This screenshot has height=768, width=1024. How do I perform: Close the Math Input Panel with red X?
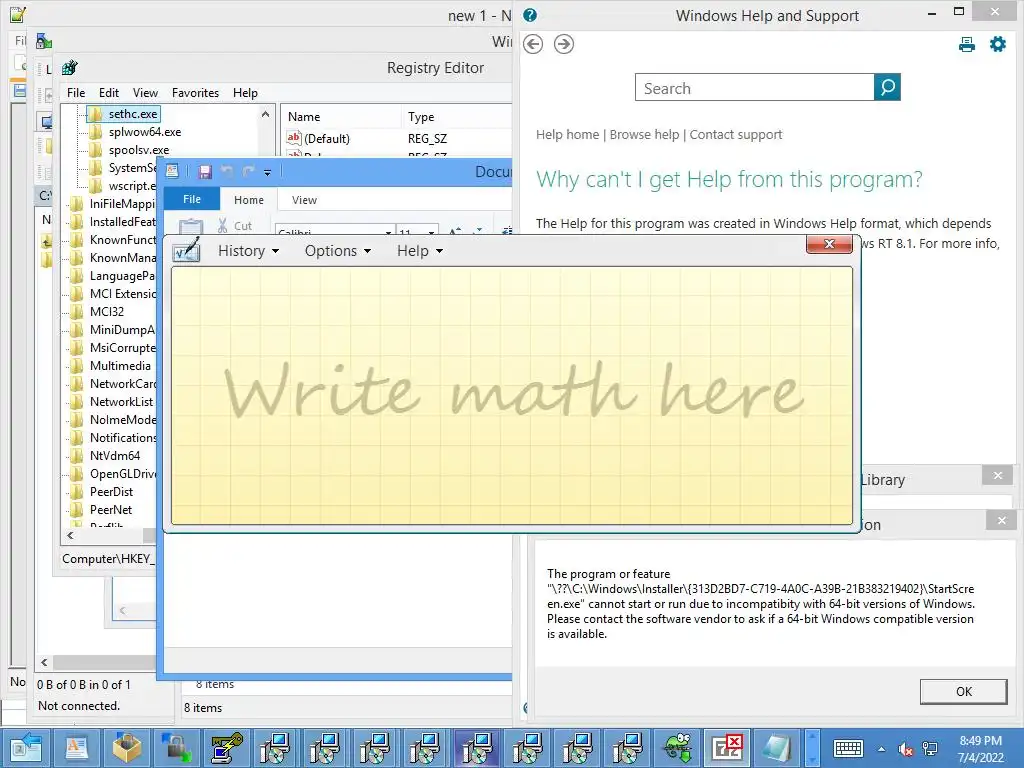[829, 244]
